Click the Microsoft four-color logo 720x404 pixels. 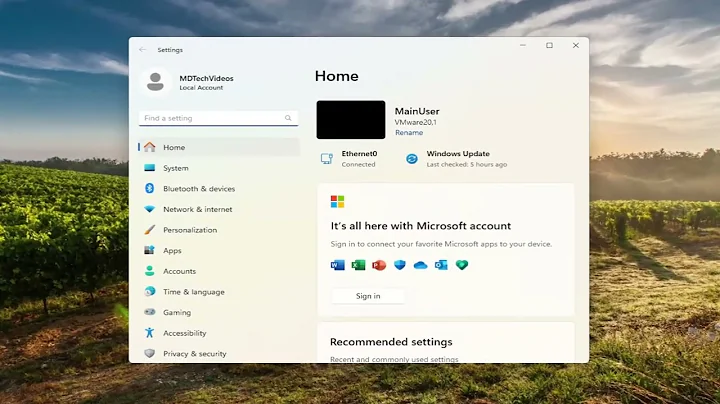338,202
